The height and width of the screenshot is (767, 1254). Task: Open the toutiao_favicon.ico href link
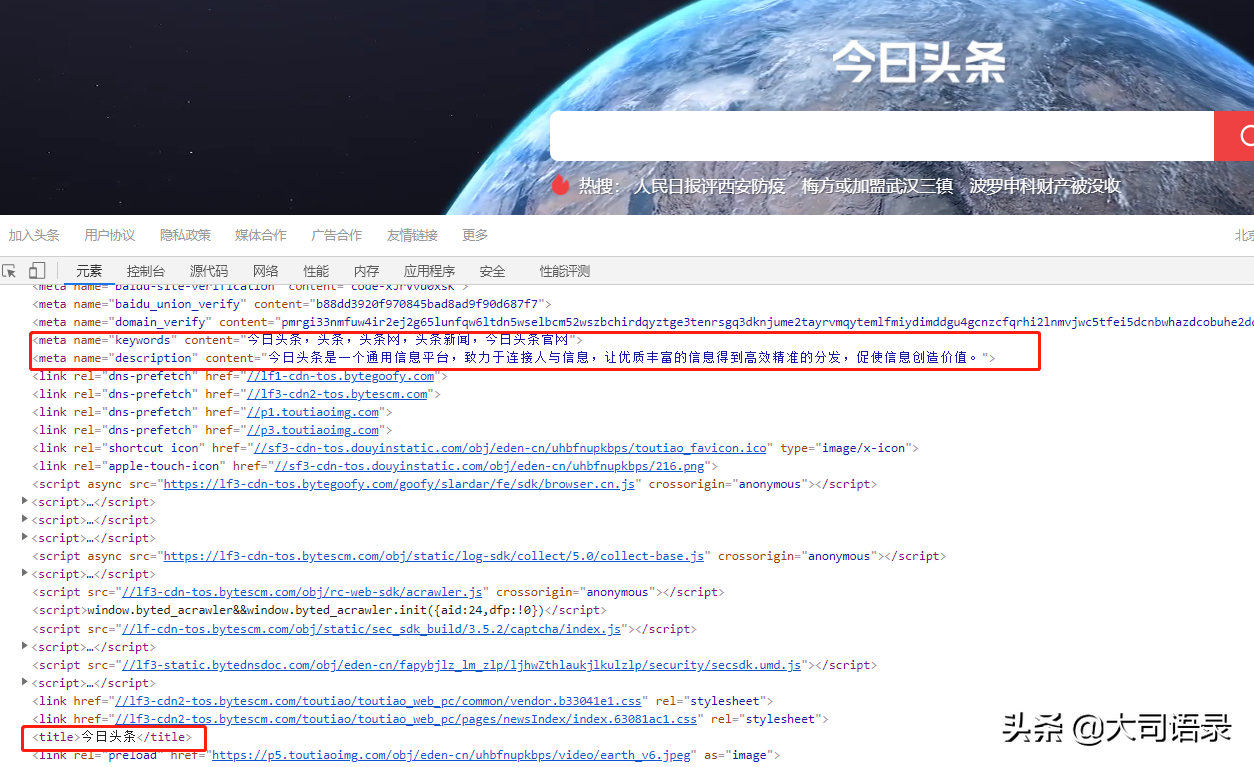point(510,448)
